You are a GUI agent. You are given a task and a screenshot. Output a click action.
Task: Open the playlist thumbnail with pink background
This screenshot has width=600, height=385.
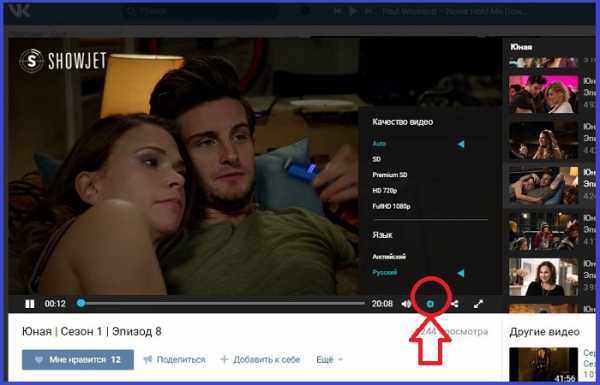(543, 94)
